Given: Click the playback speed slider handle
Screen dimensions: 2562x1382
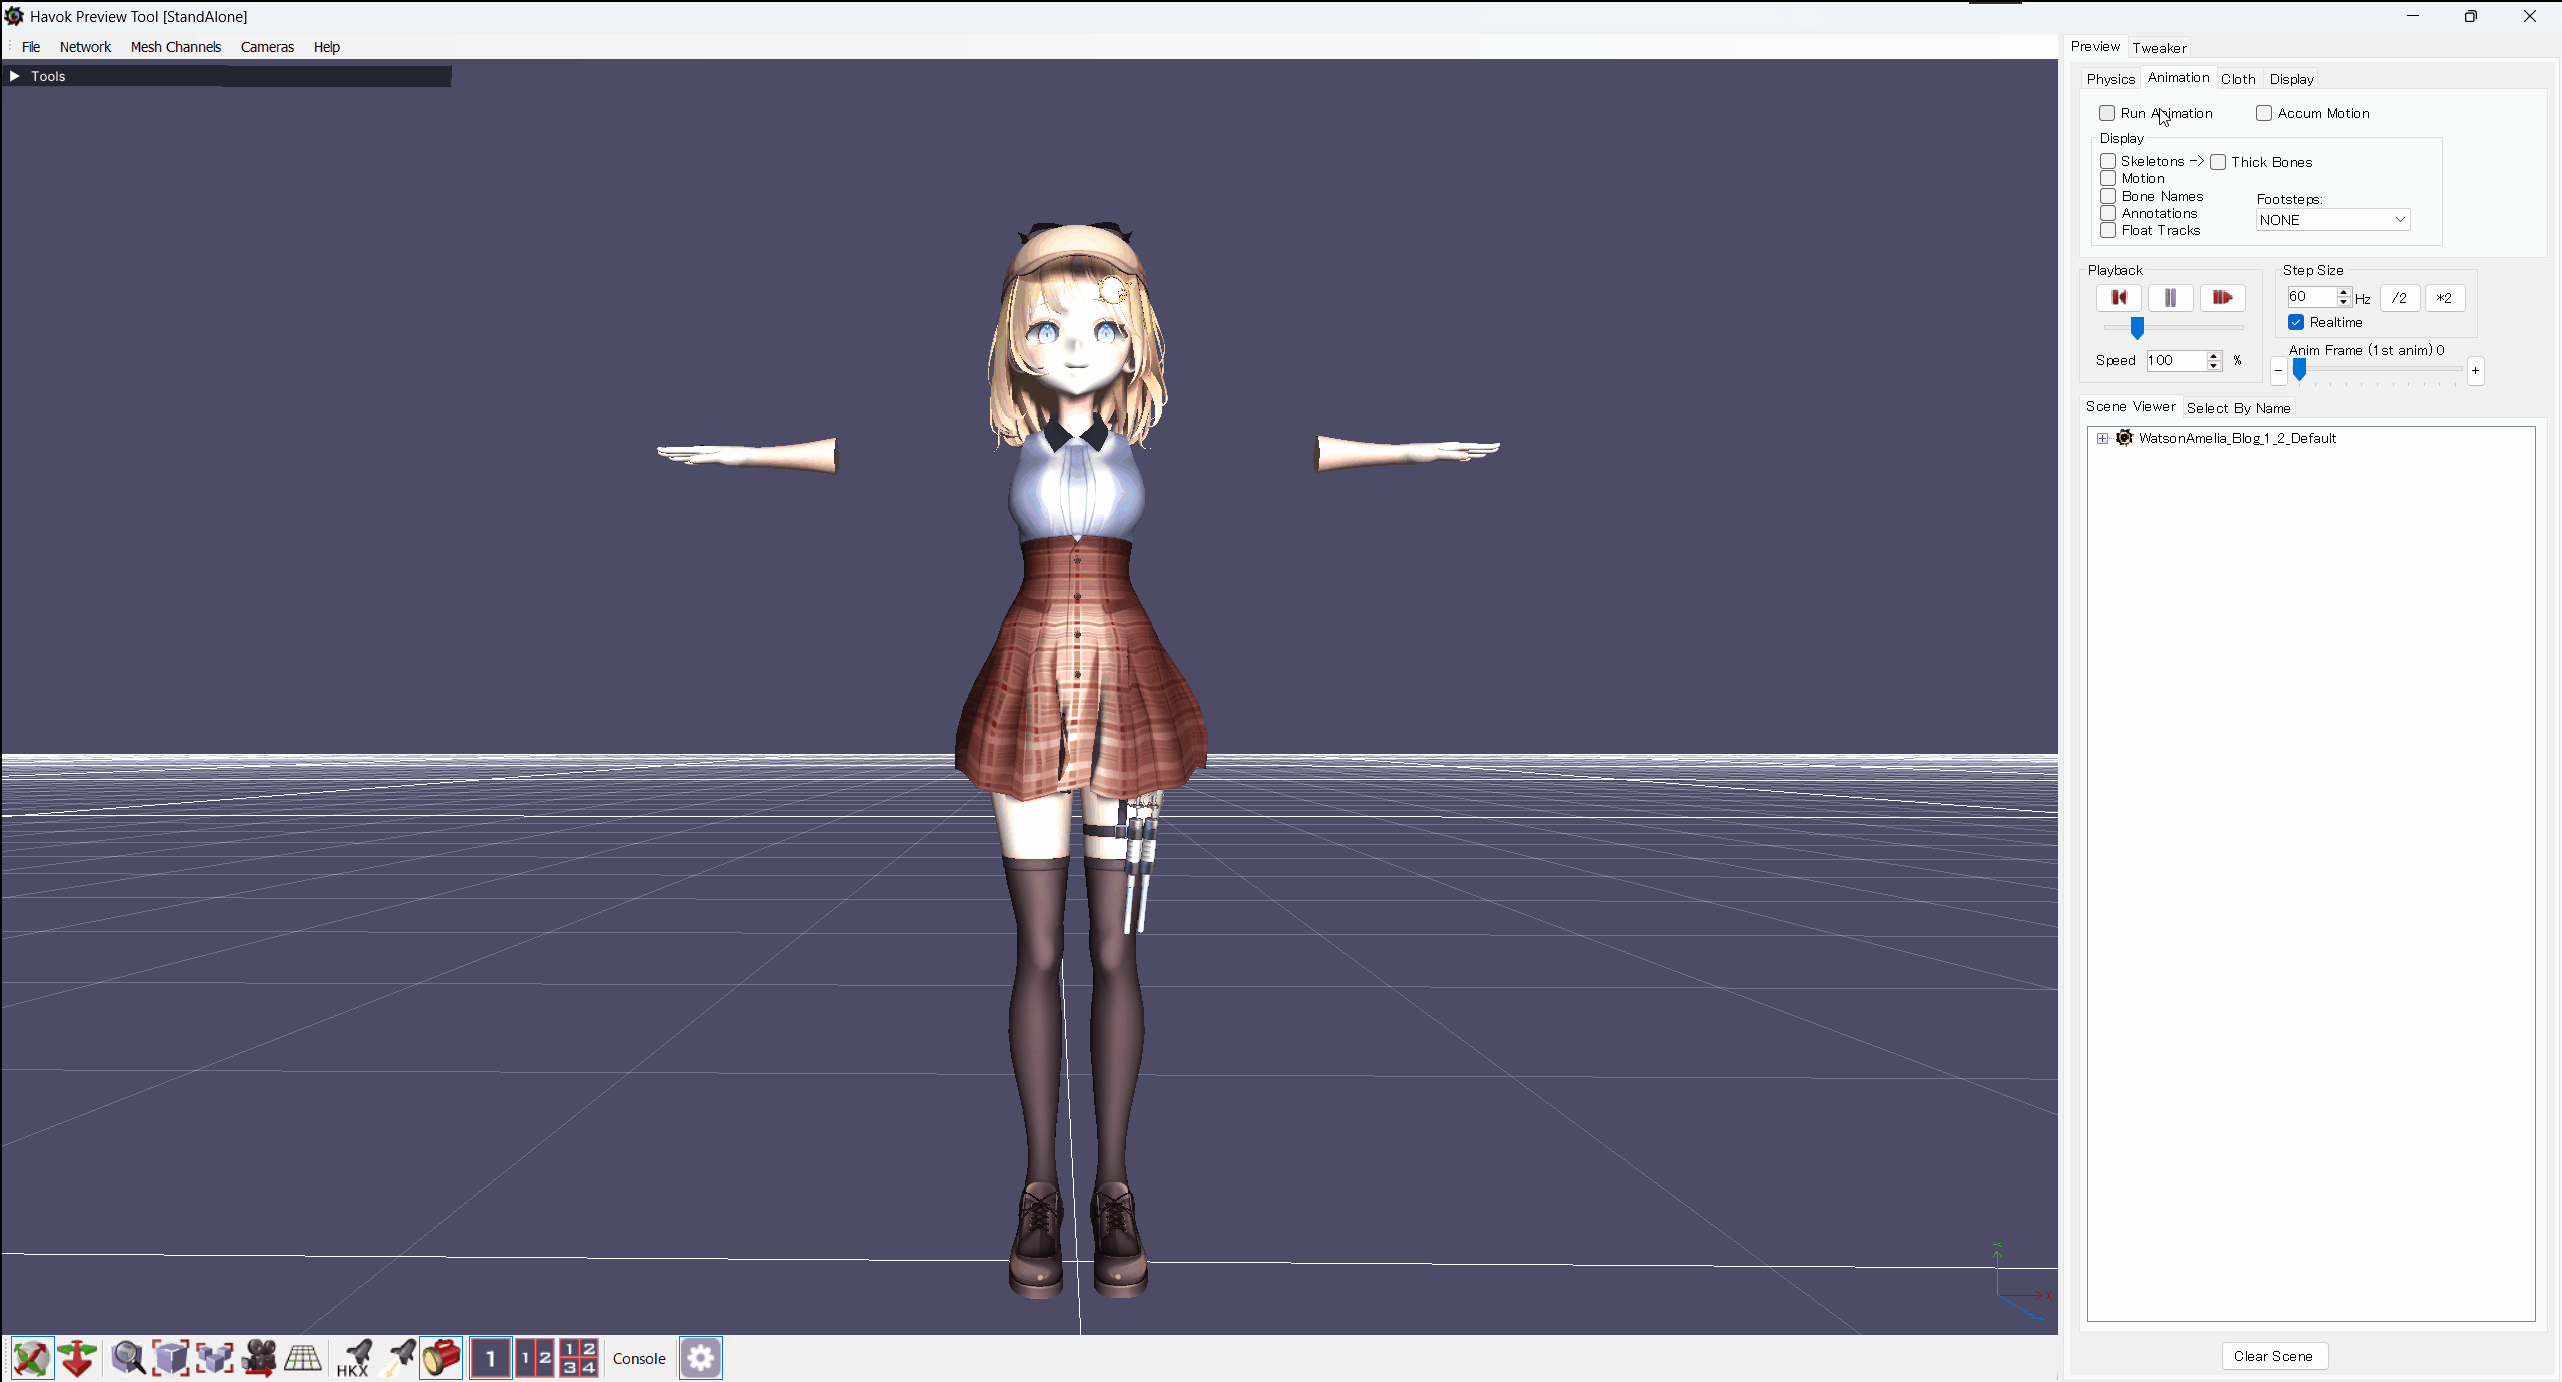Looking at the screenshot, I should 2137,328.
